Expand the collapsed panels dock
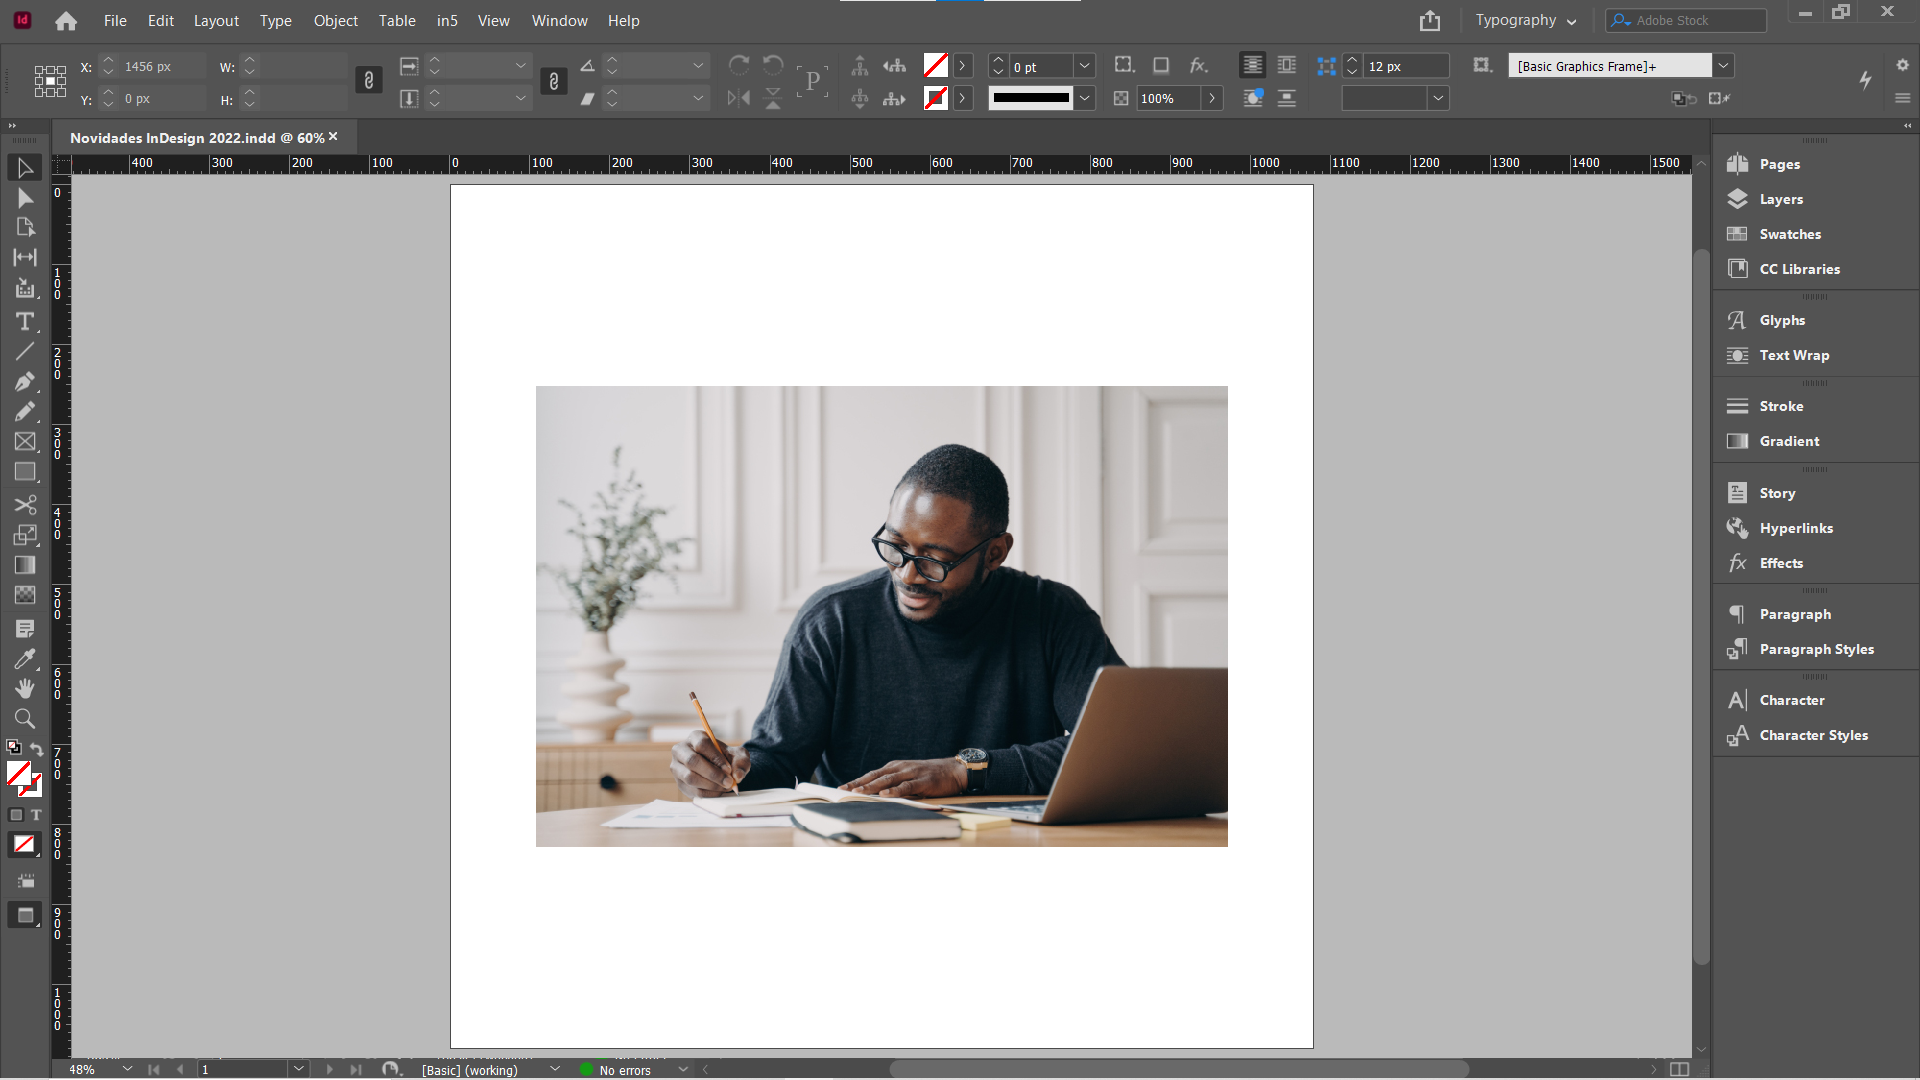Image resolution: width=1920 pixels, height=1080 pixels. (x=1907, y=125)
